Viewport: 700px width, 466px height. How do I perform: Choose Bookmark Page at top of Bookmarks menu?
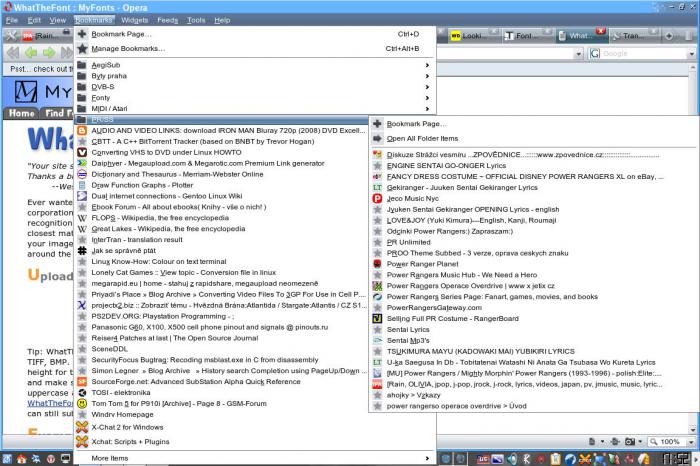pos(255,34)
